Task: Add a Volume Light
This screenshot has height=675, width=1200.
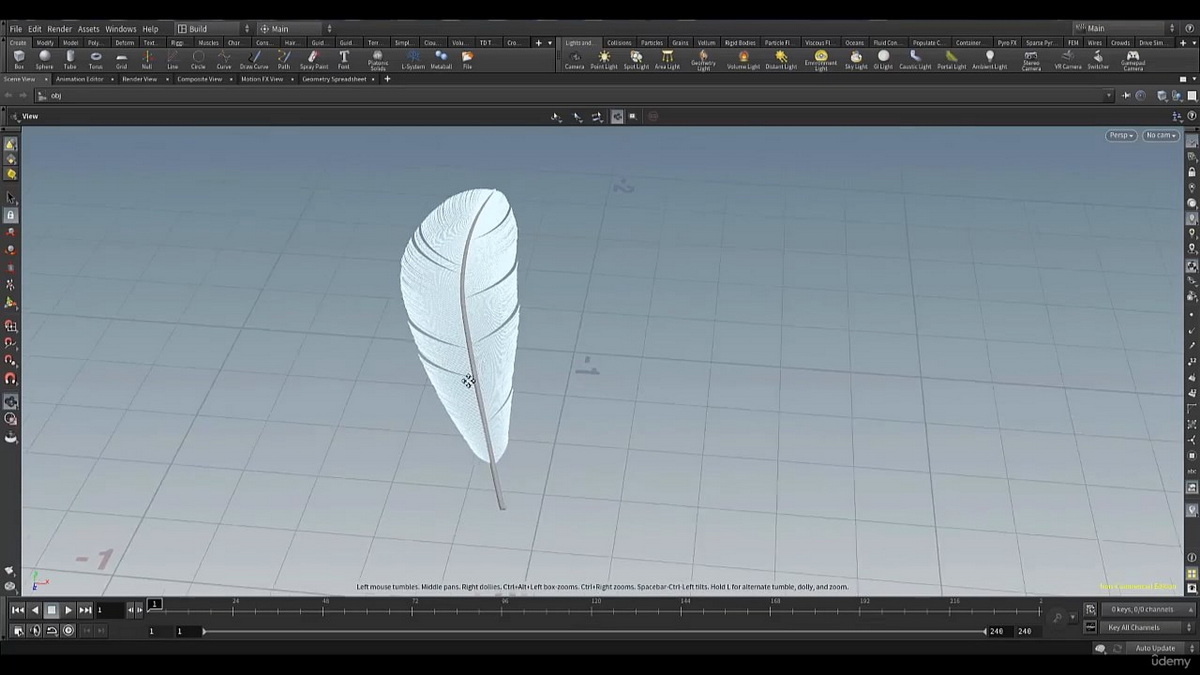Action: (743, 60)
